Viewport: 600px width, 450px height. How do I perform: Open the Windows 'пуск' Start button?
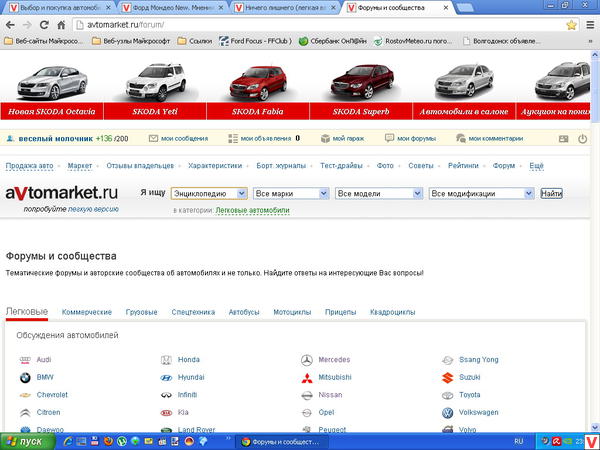coord(28,442)
